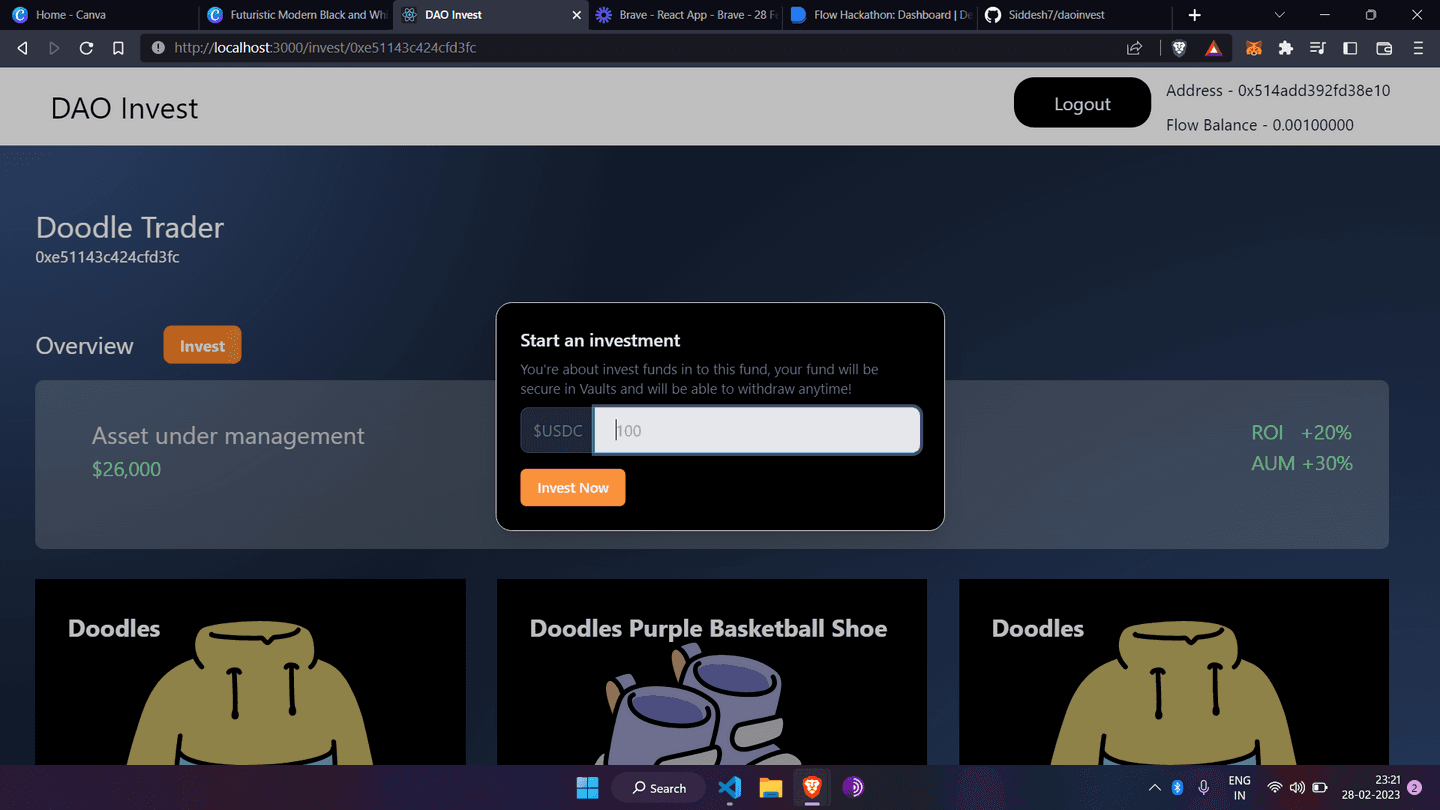
Task: Open the Brave Shields lion icon
Action: click(x=1179, y=48)
